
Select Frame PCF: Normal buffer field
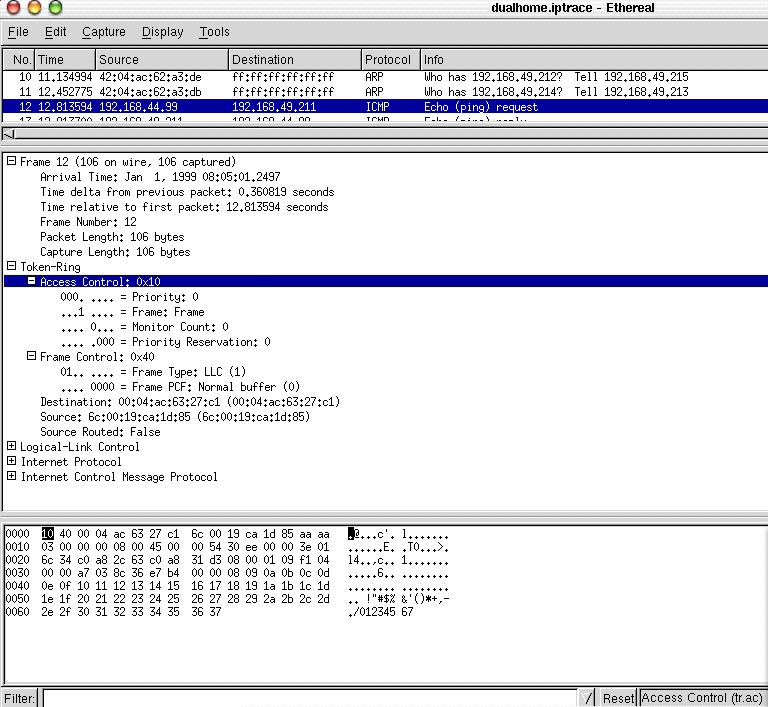180,387
